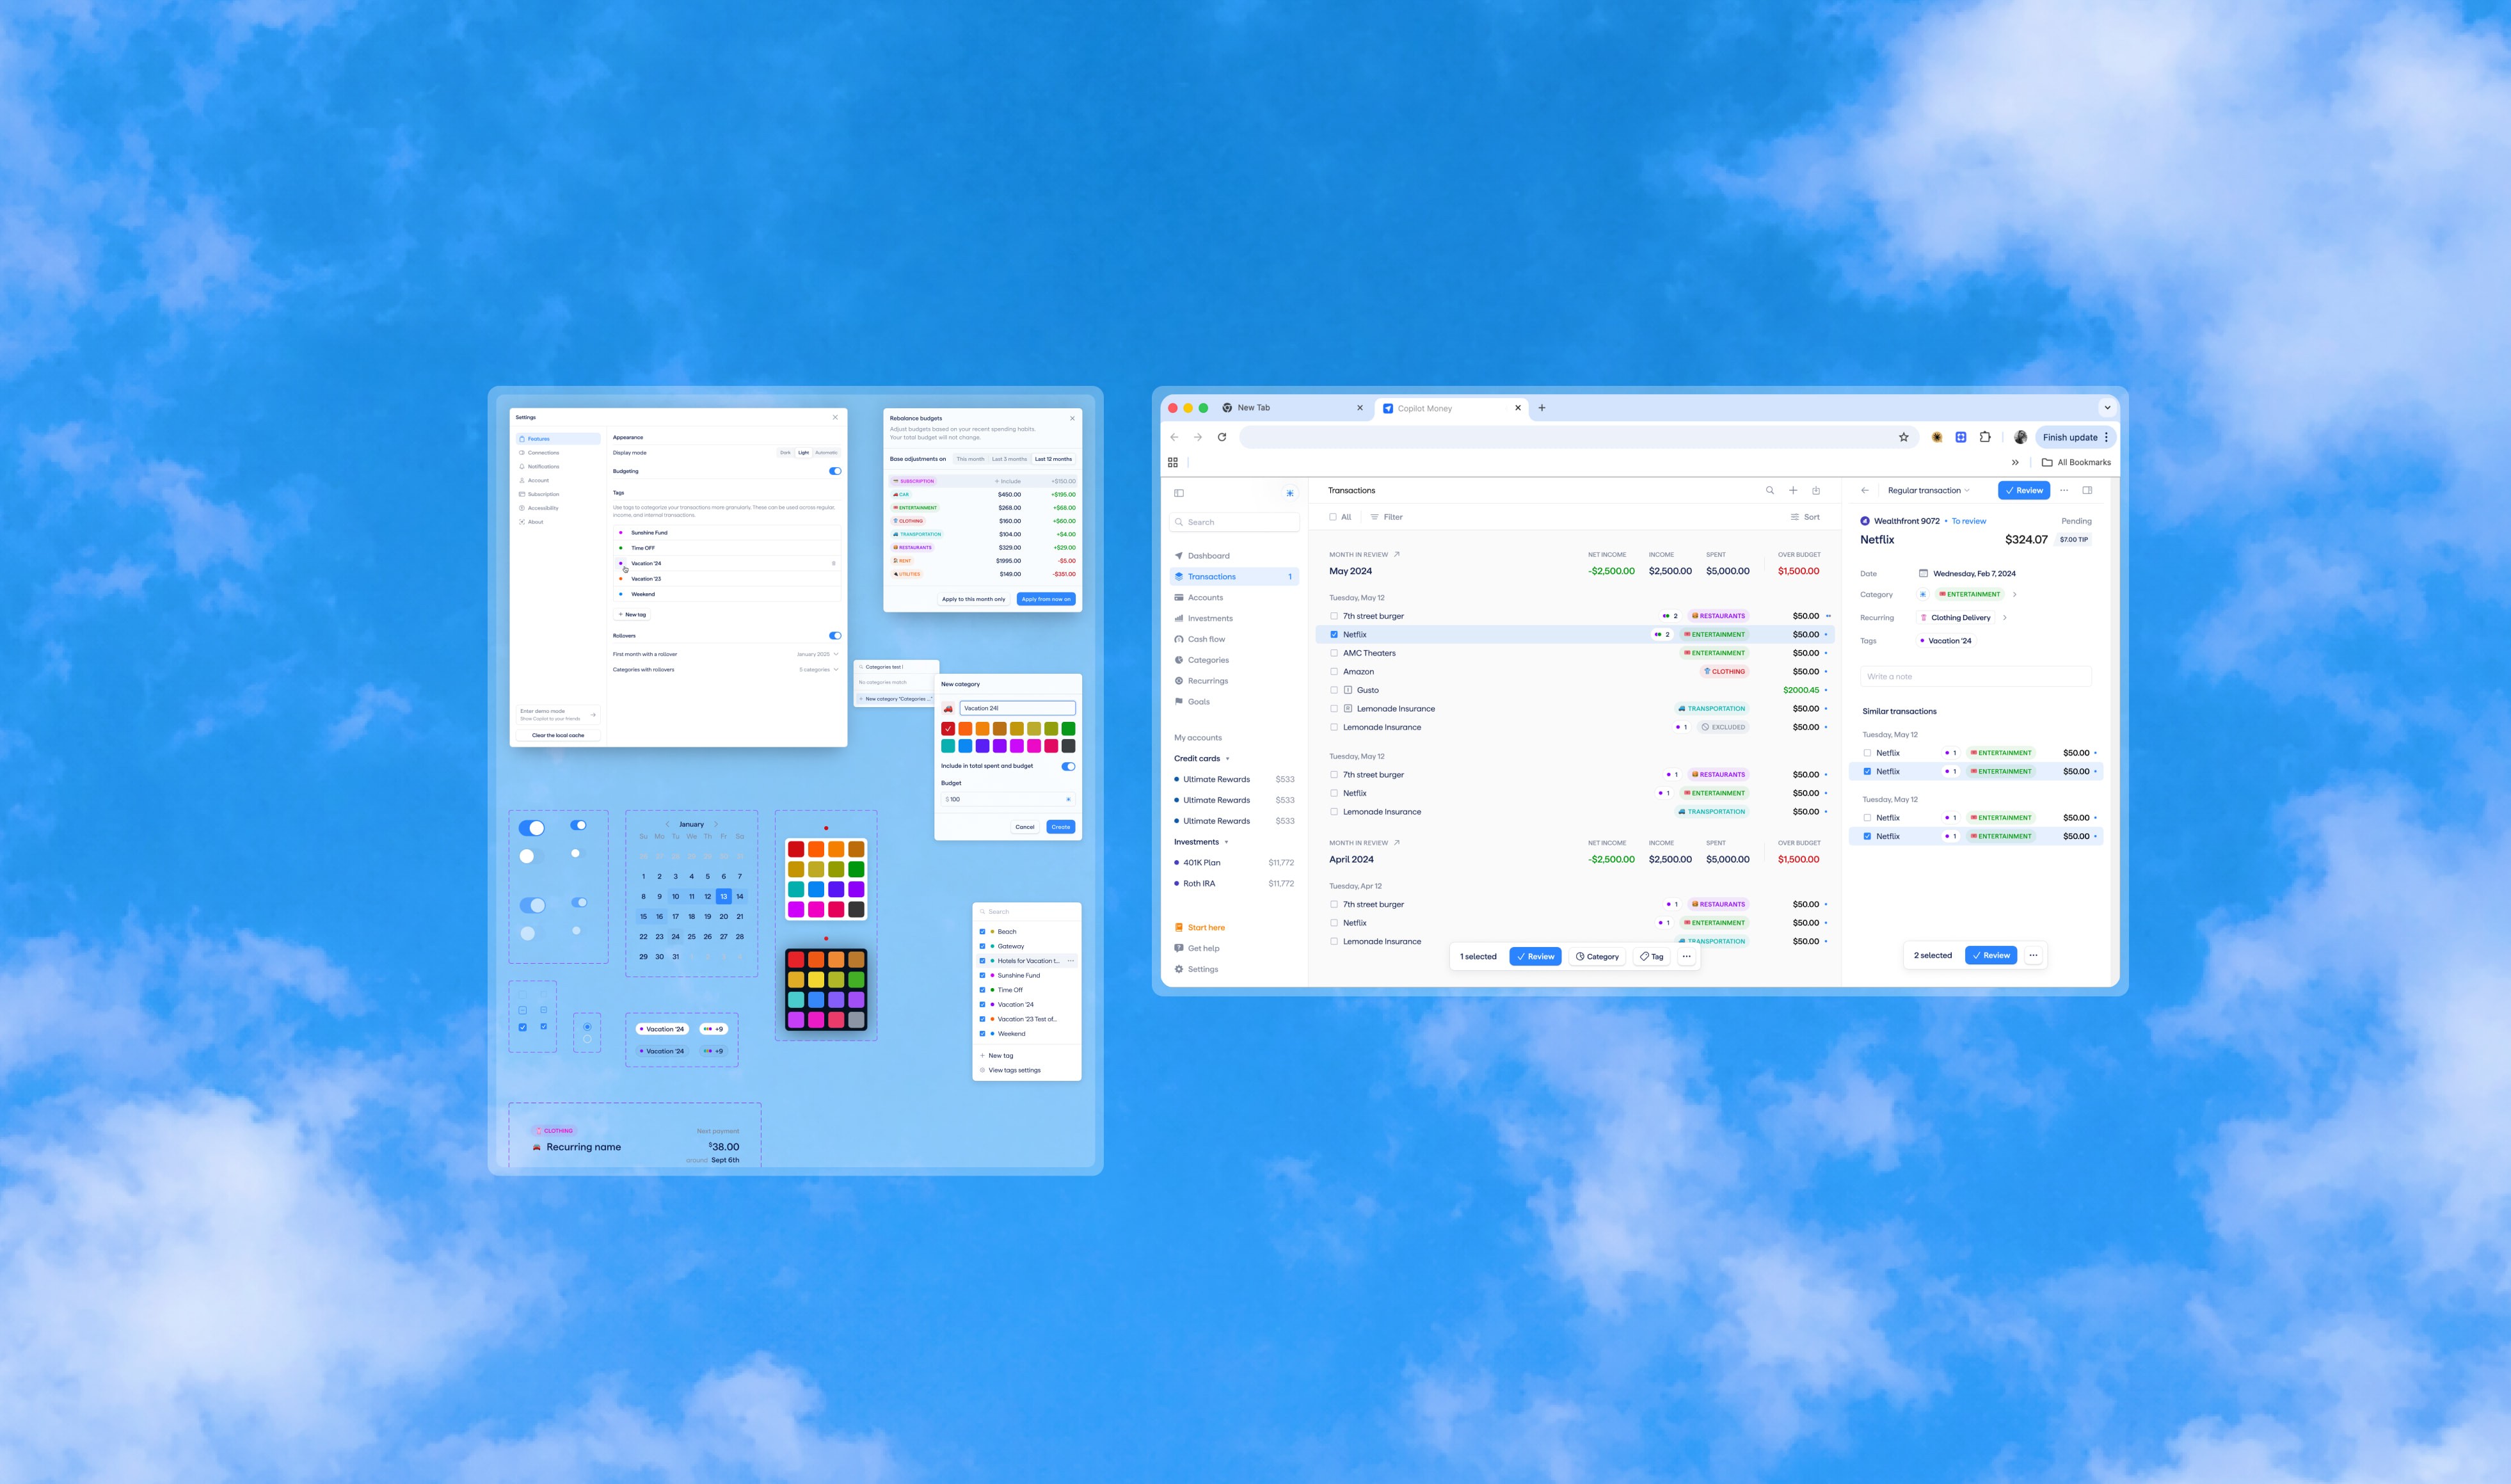
Task: Click the Finish update button
Action: (2069, 437)
